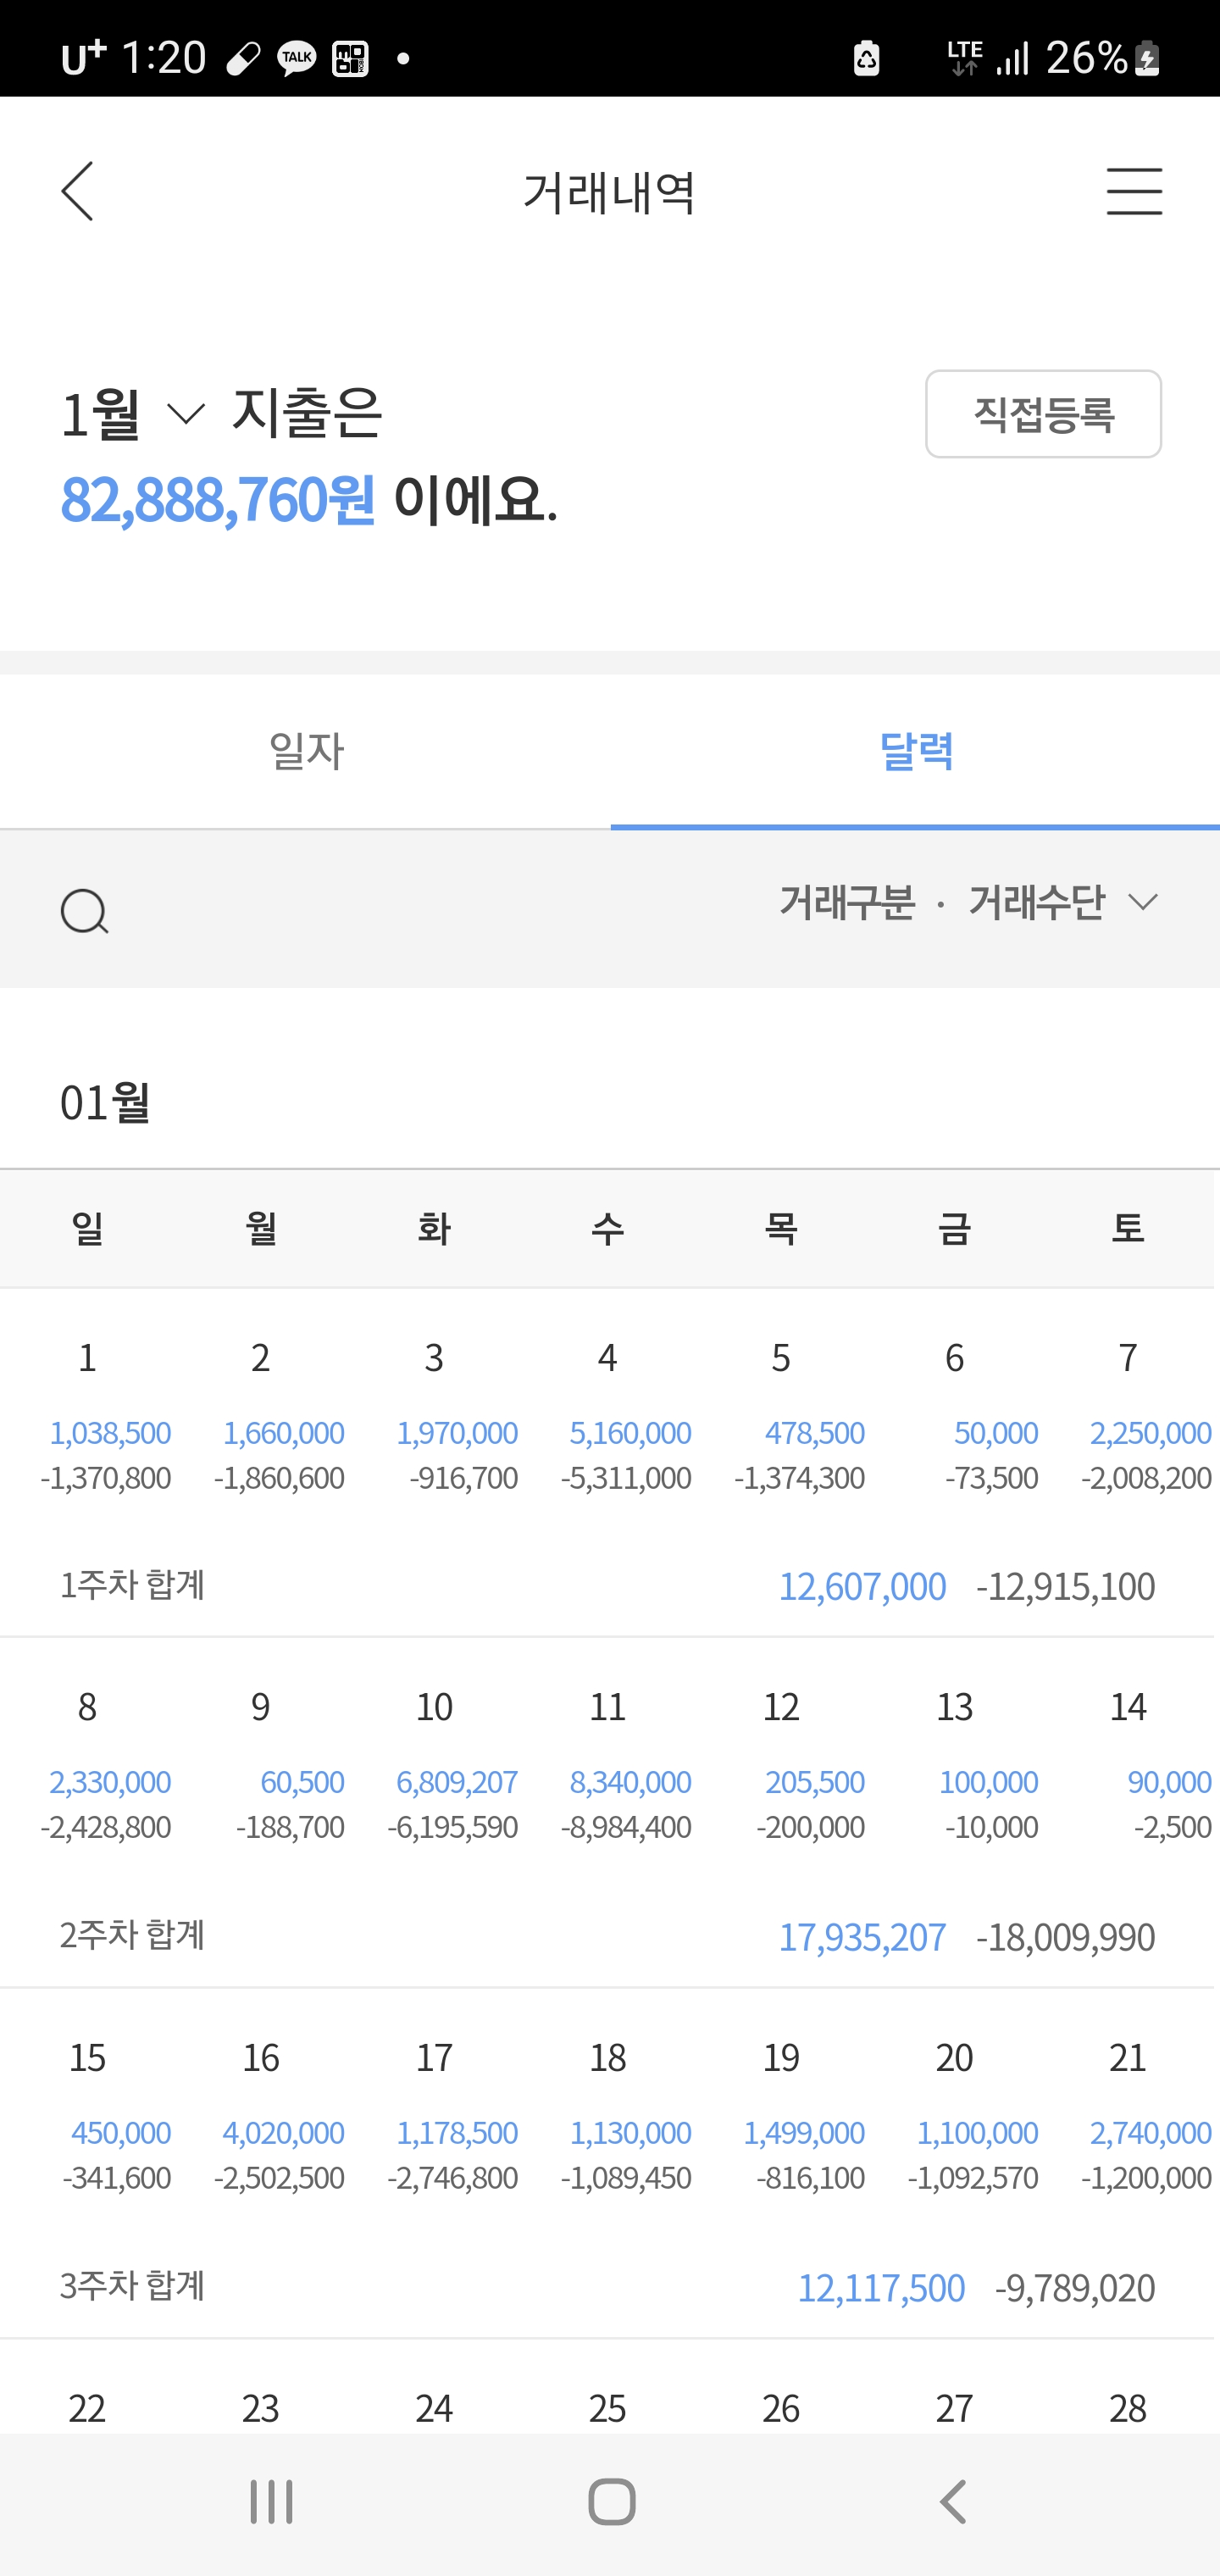Select calendar day 28
The height and width of the screenshot is (2576, 1220).
tap(1128, 2408)
